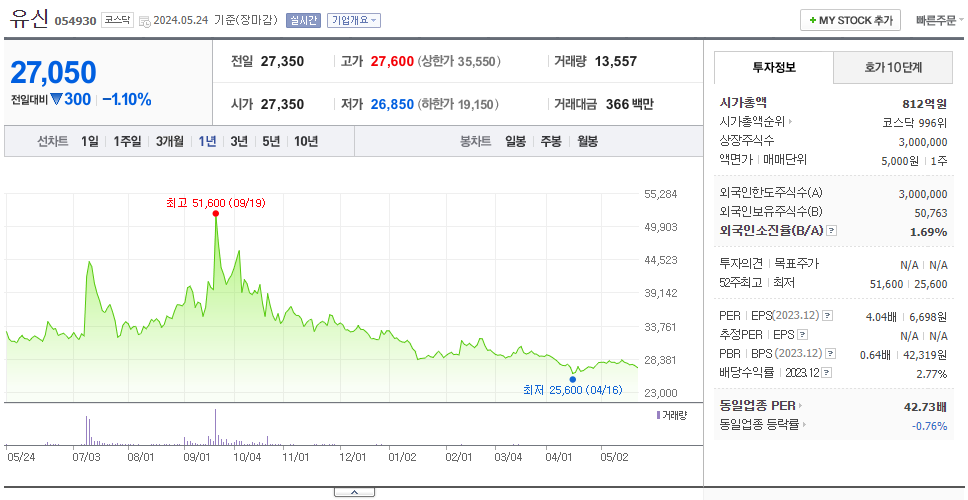This screenshot has width=968, height=500.
Task: Click the 52주최고 최저 values 51,600 25,600
Action: pyautogui.click(x=908, y=283)
